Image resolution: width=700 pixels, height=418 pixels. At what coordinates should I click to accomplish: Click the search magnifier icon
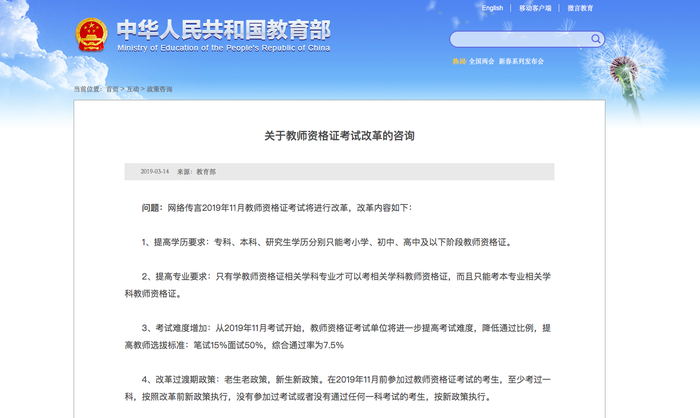596,40
